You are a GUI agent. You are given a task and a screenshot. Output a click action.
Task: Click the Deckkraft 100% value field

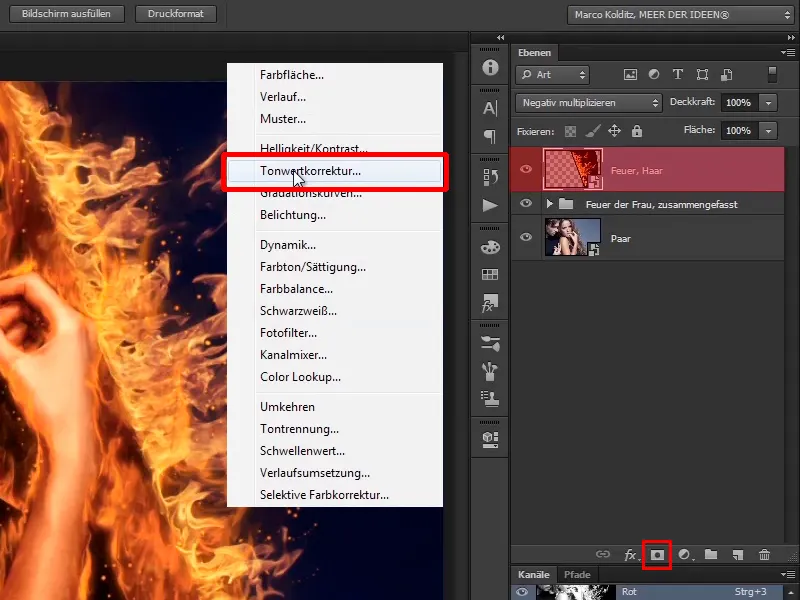tap(739, 103)
